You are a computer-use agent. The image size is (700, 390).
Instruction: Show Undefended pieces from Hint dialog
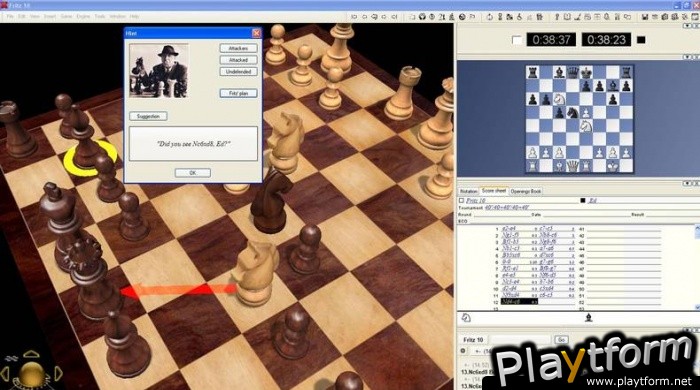(x=238, y=71)
